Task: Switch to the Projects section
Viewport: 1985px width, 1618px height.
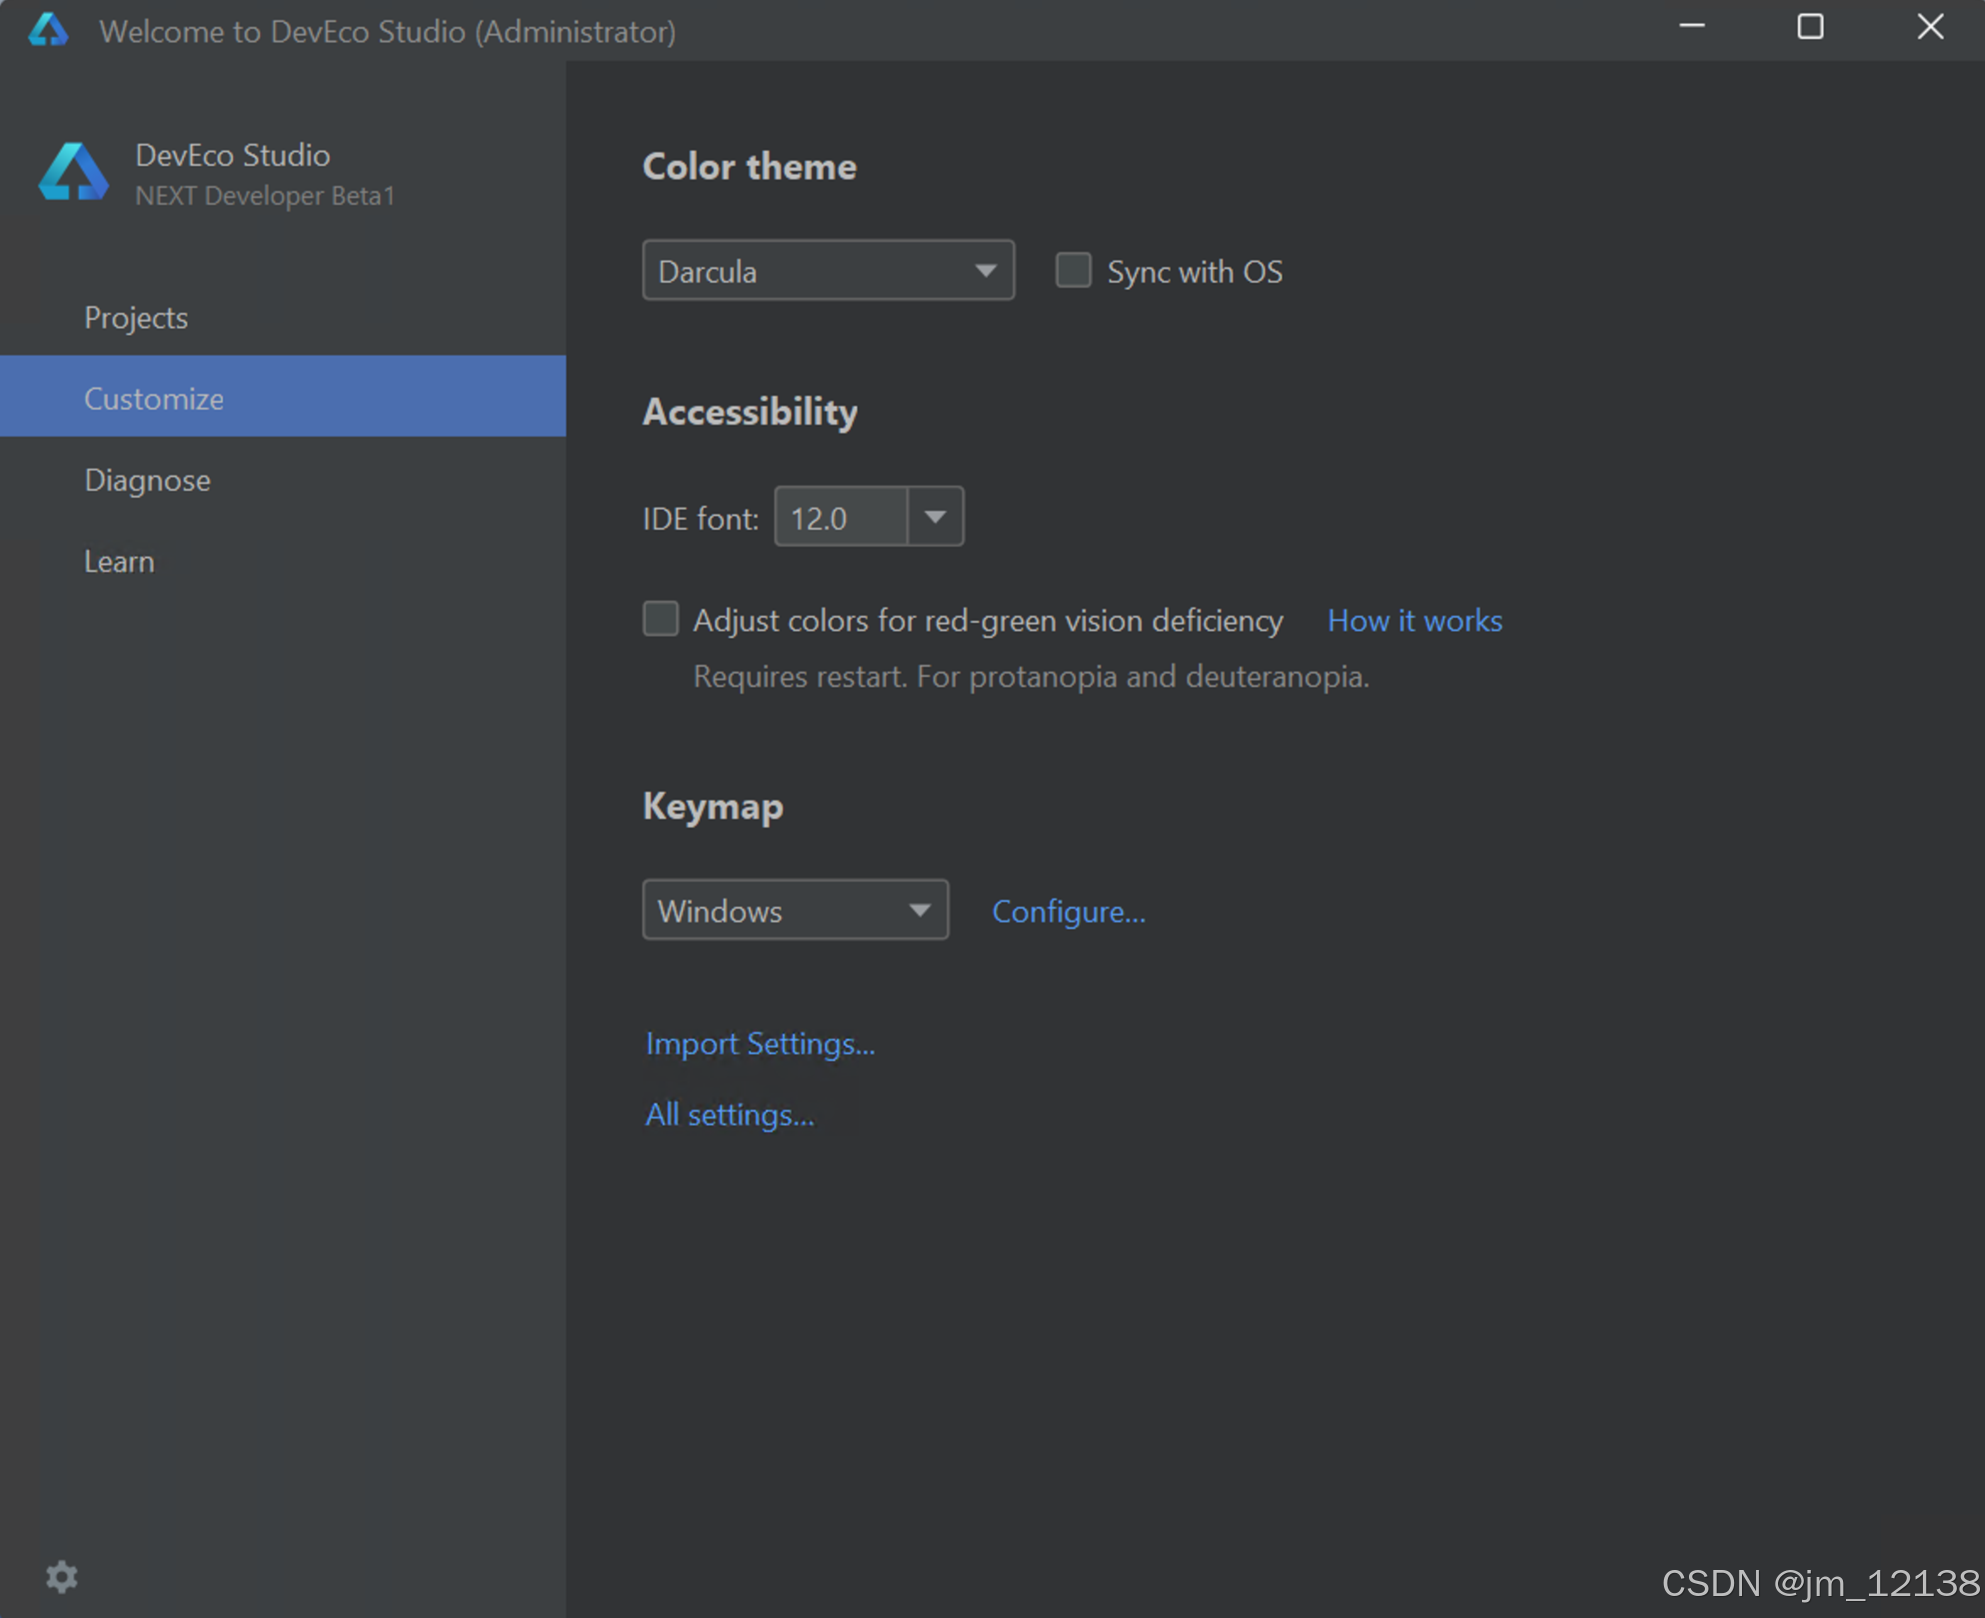Action: [283, 318]
